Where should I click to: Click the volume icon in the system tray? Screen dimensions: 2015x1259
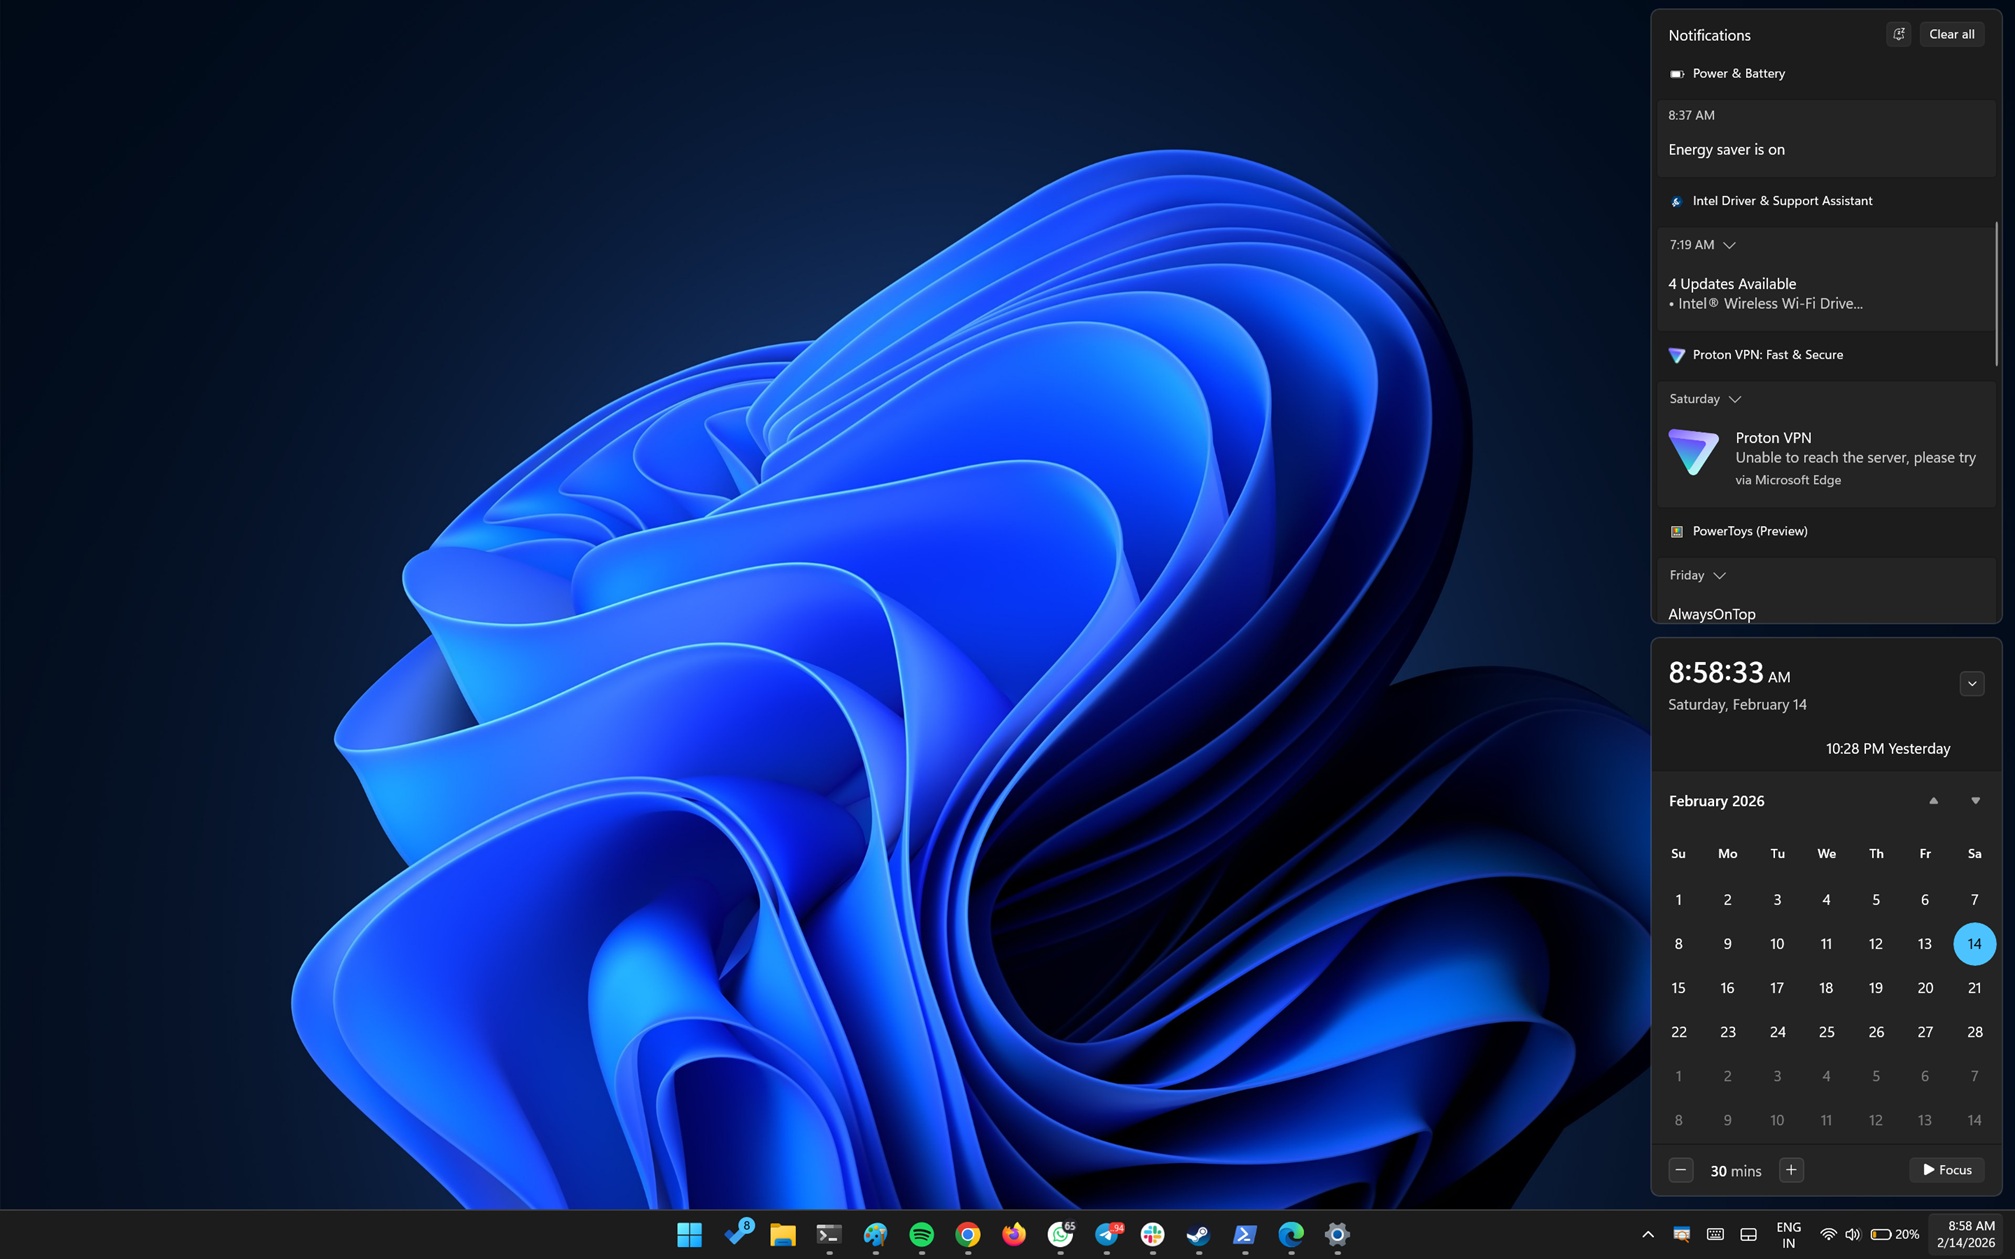pyautogui.click(x=1853, y=1233)
